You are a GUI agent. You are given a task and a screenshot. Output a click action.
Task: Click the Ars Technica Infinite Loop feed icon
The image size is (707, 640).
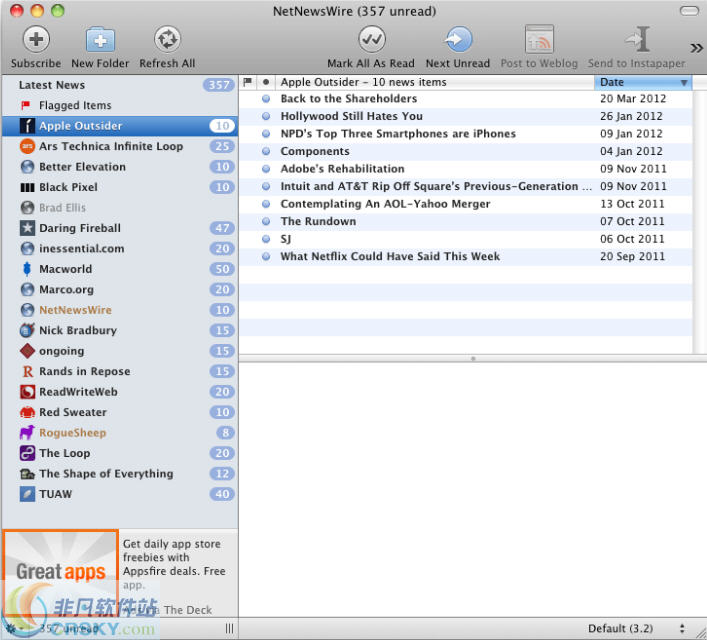(28, 146)
